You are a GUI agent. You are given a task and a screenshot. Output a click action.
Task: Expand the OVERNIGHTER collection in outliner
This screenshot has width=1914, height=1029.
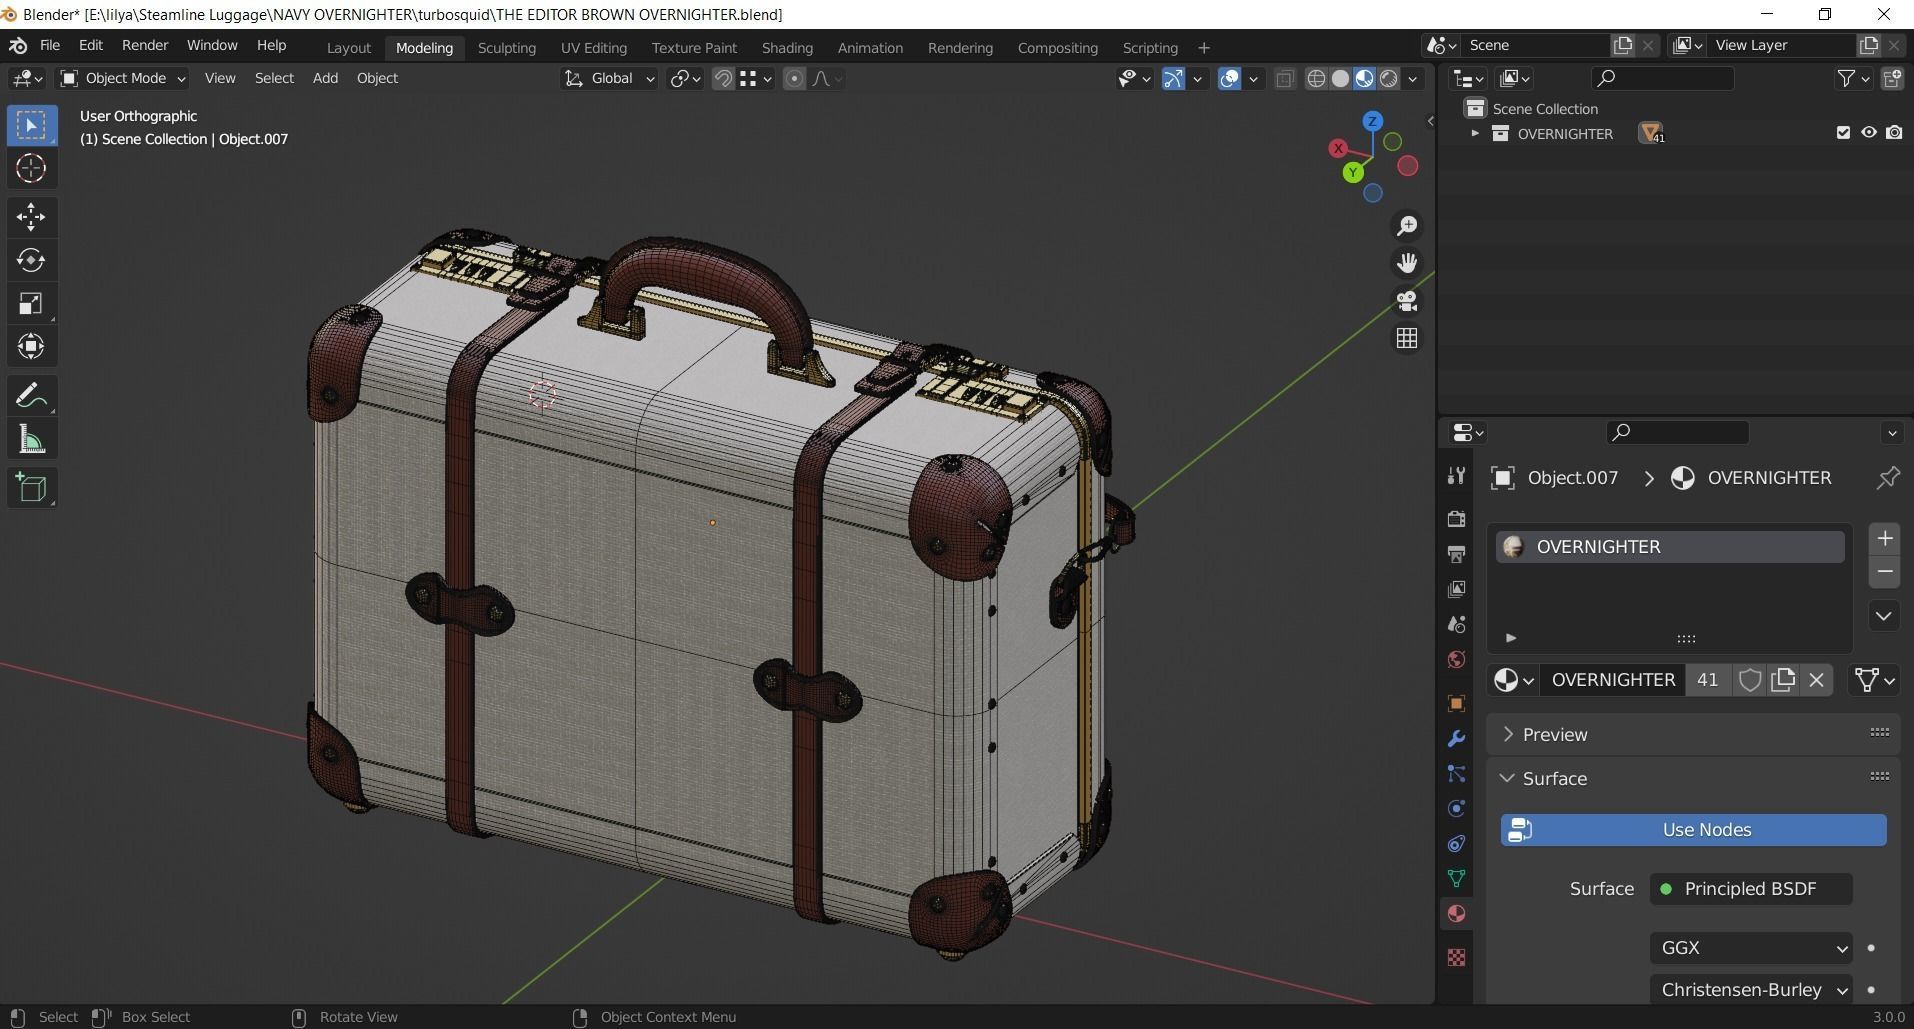[x=1474, y=133]
